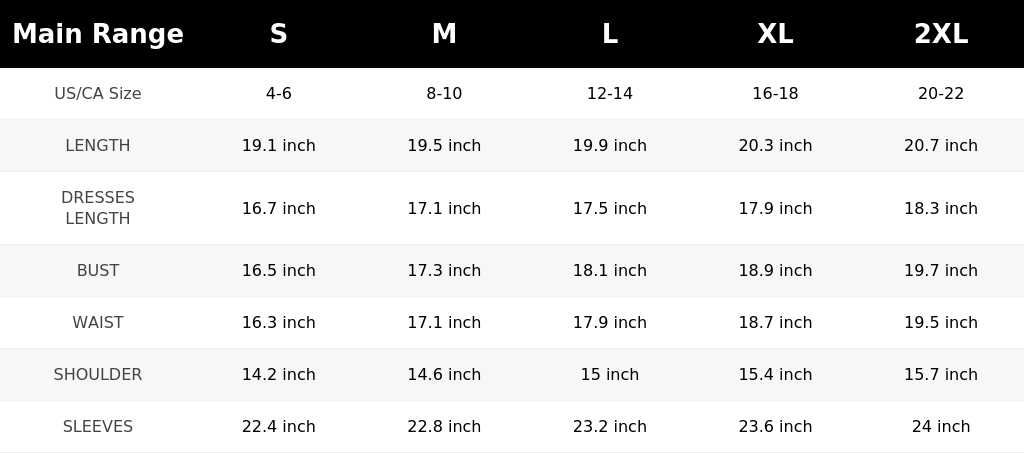Click the SLEEVES row label
This screenshot has width=1024, height=453.
[98, 426]
